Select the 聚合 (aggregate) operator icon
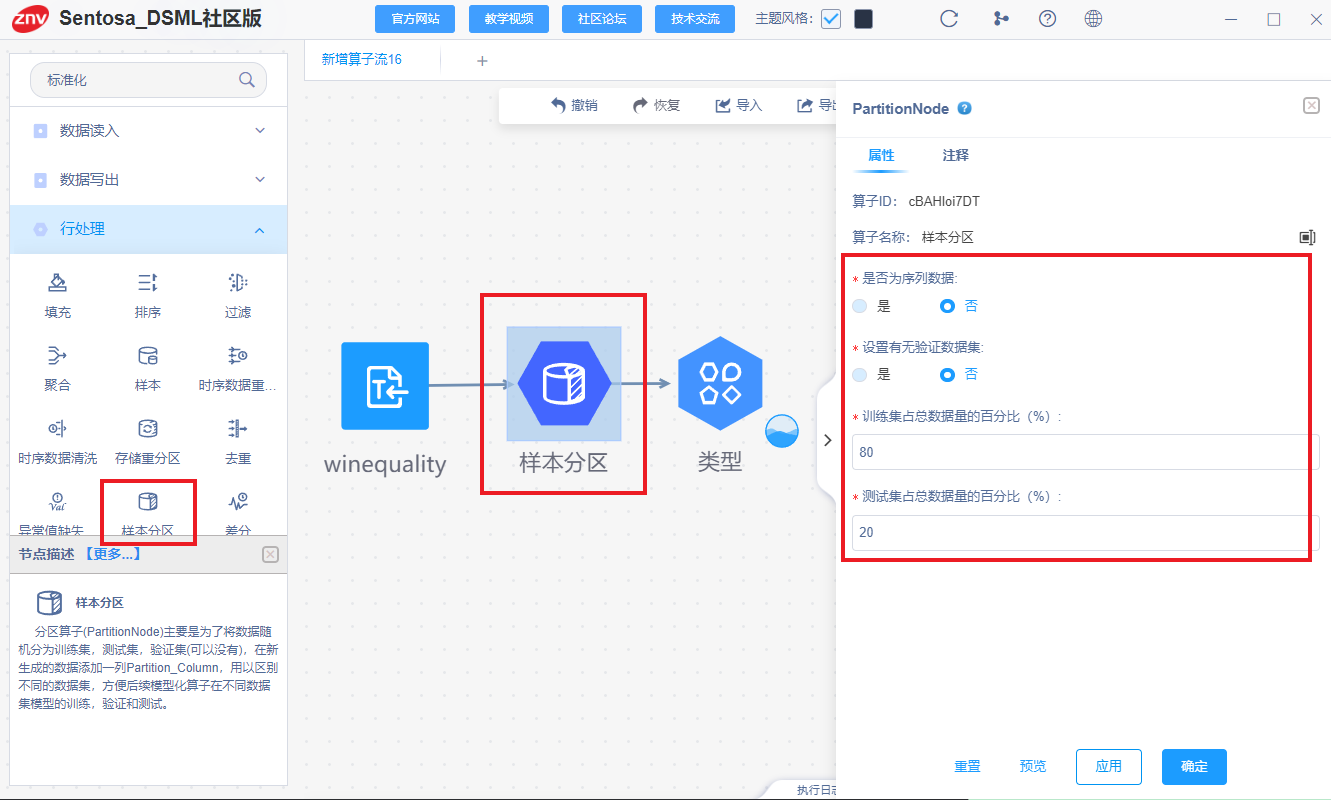1331x800 pixels. point(58,355)
